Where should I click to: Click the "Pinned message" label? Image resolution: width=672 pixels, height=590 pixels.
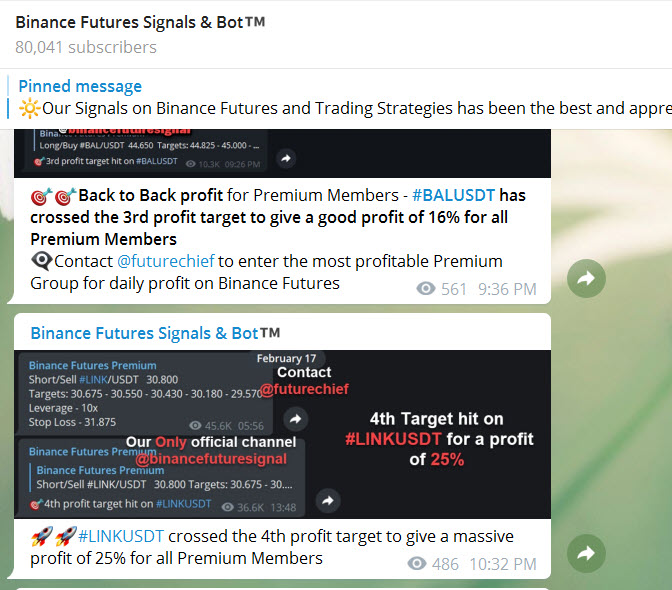[80, 86]
